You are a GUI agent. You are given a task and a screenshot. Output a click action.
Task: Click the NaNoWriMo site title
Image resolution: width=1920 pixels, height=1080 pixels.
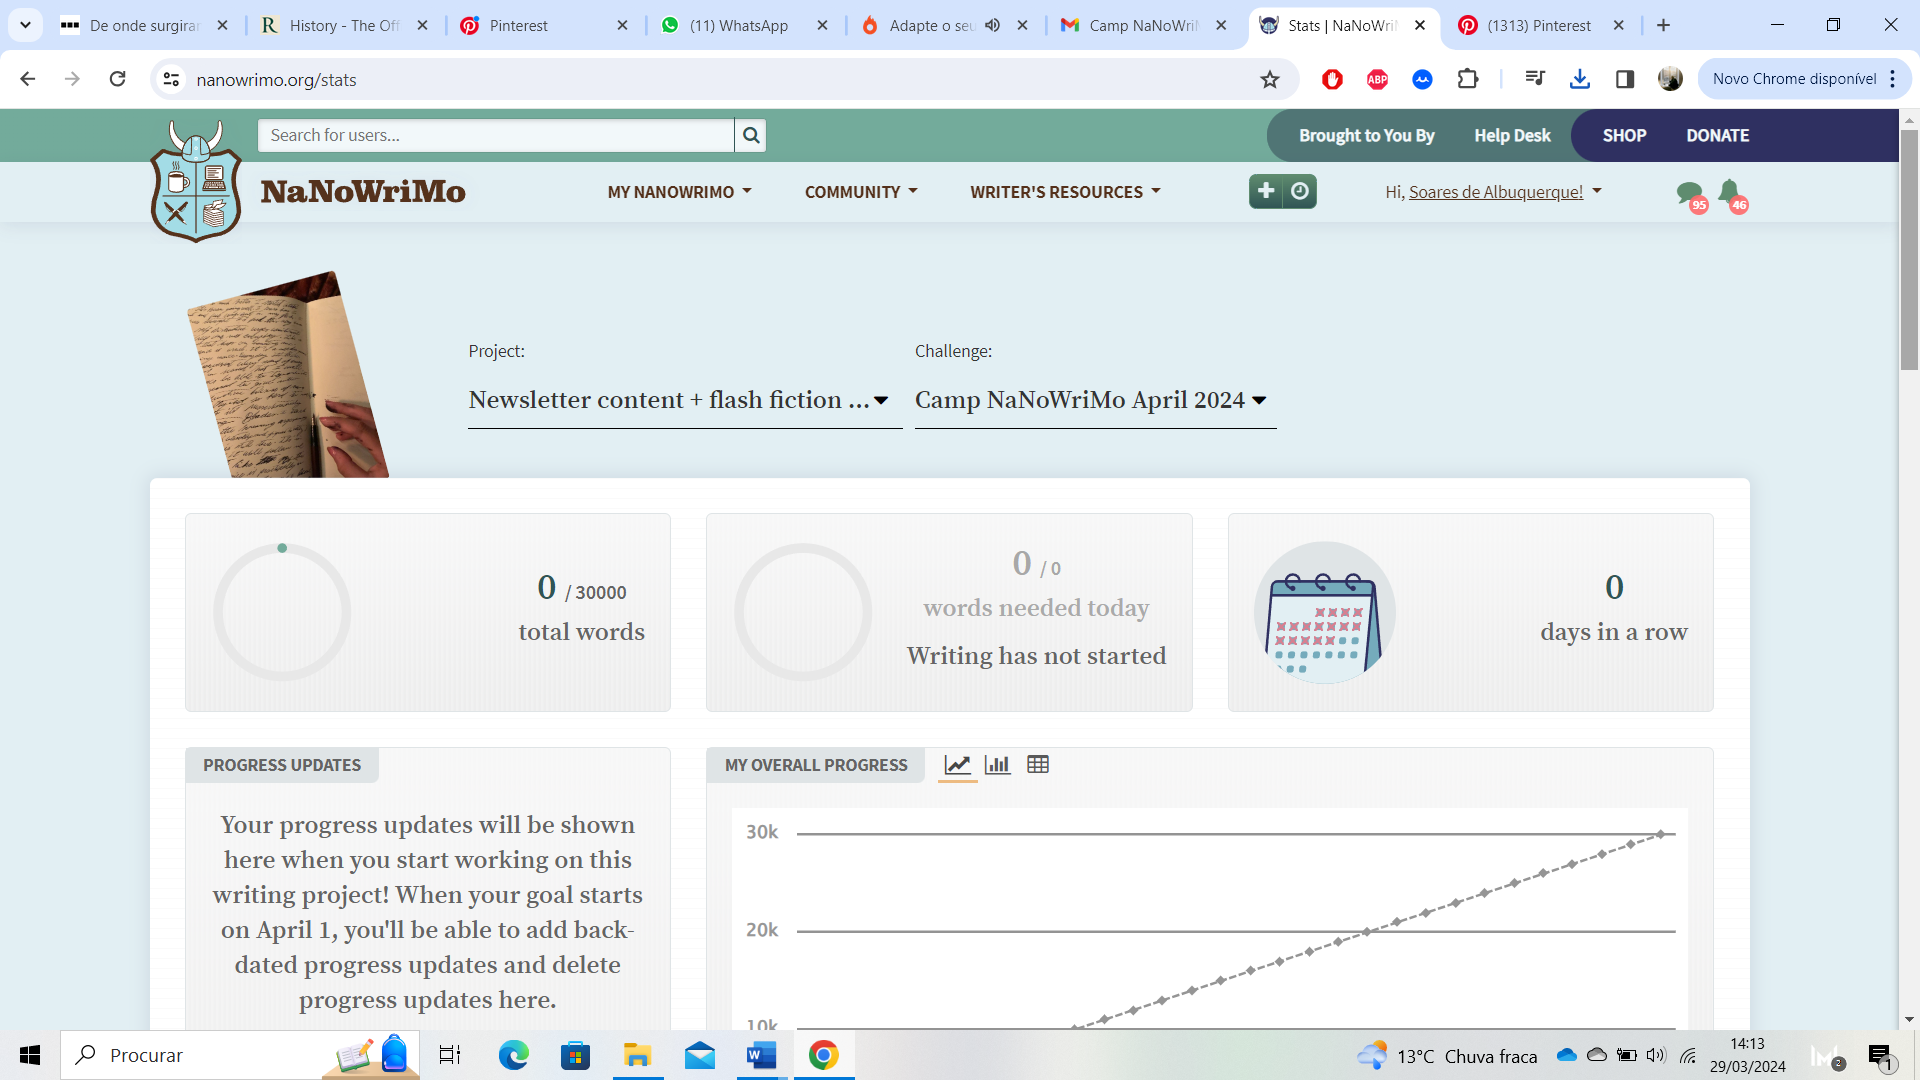pyautogui.click(x=363, y=191)
